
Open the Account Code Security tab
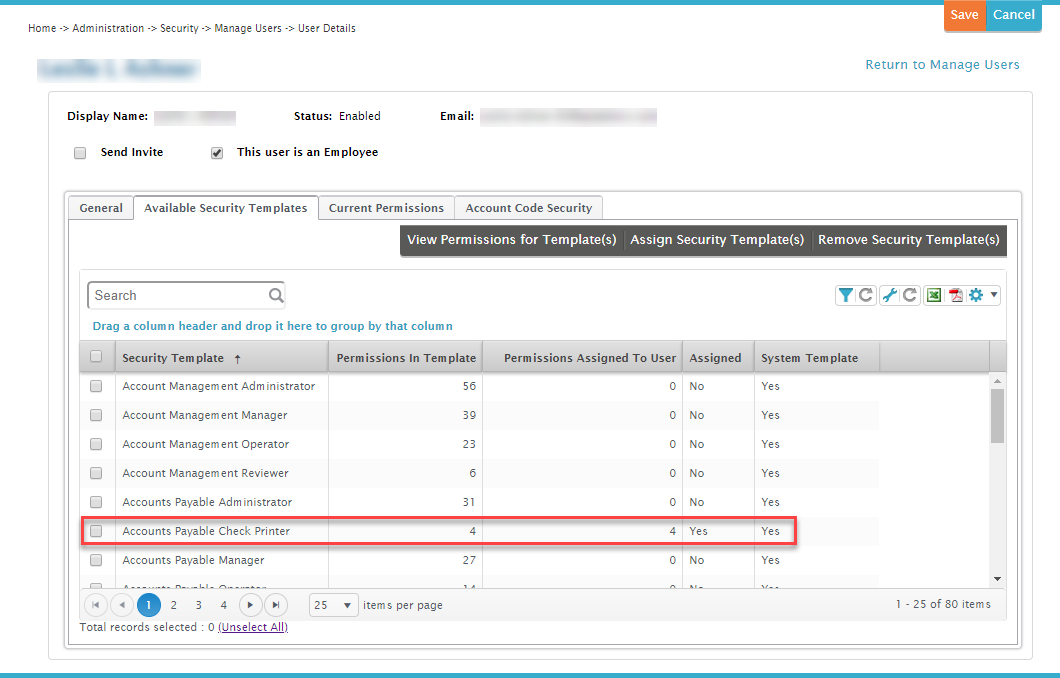(x=528, y=208)
